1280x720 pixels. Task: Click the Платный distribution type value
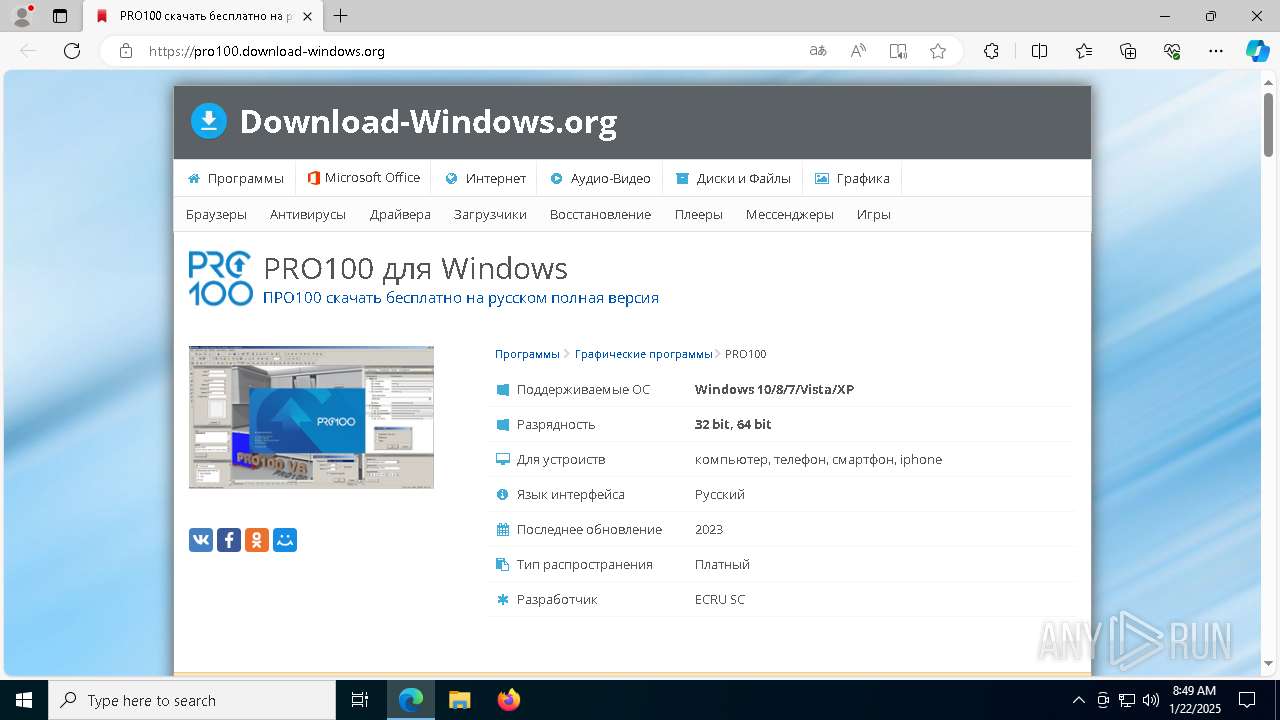click(722, 564)
